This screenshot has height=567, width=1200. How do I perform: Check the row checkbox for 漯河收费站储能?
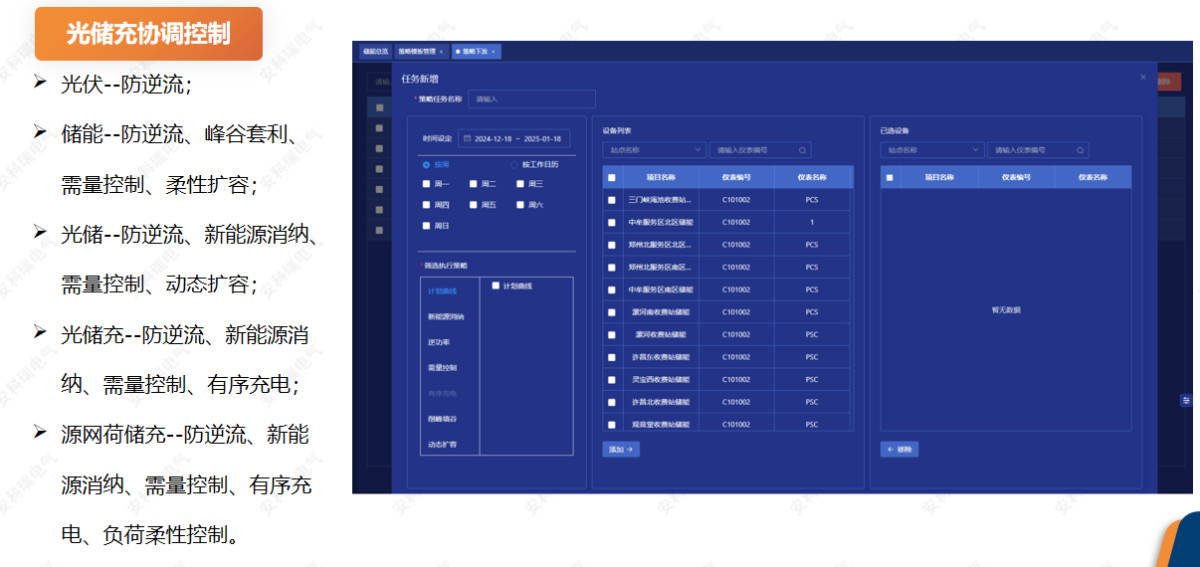tap(612, 335)
